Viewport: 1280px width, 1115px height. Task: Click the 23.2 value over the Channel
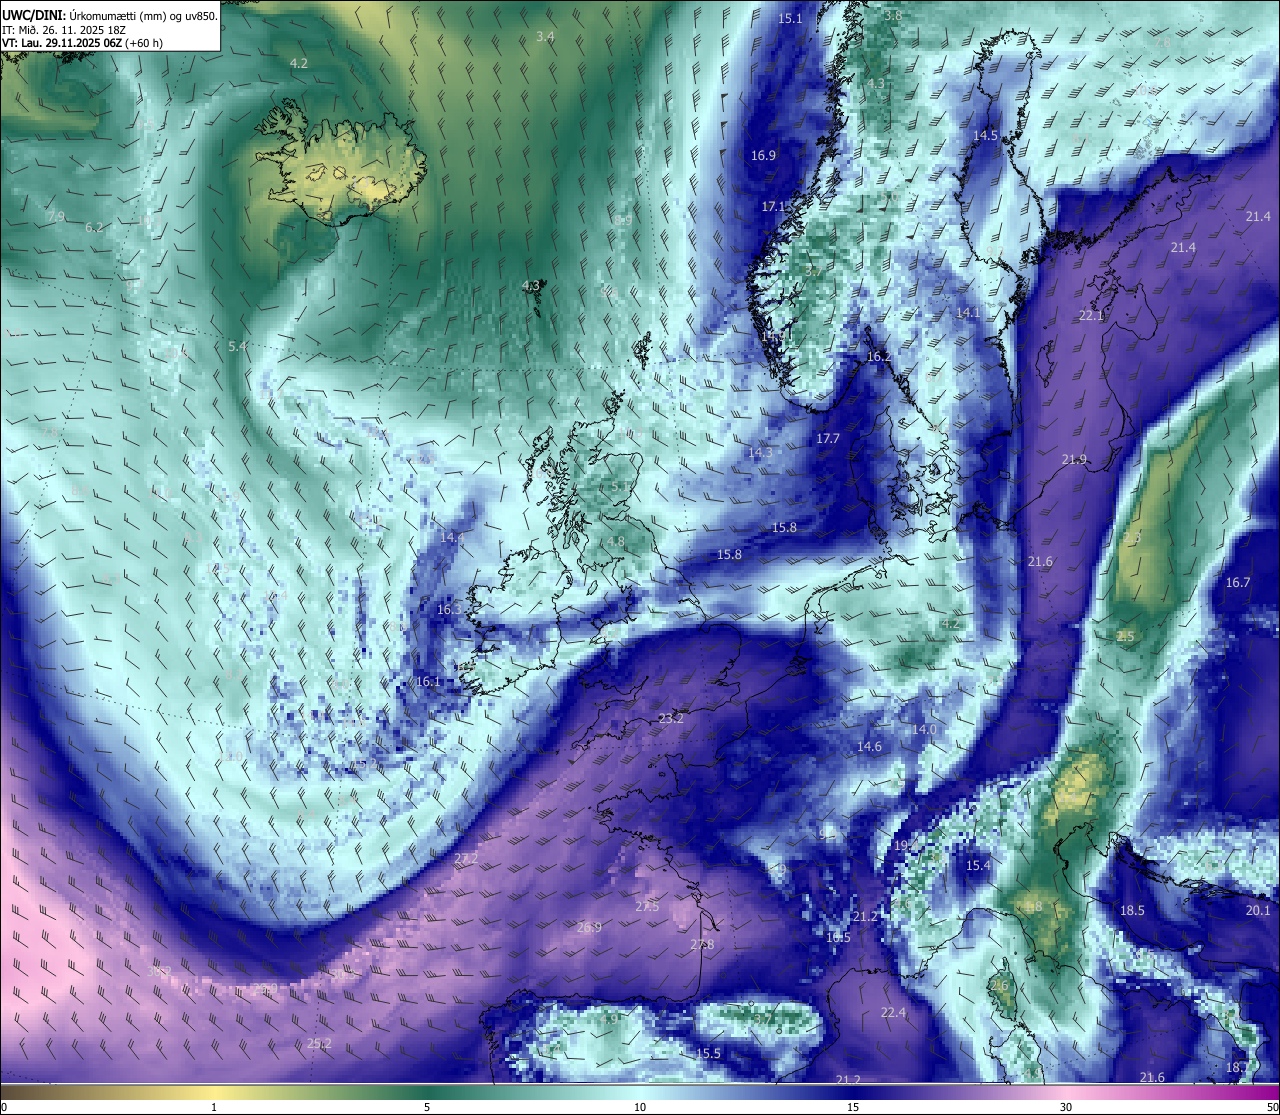[671, 718]
